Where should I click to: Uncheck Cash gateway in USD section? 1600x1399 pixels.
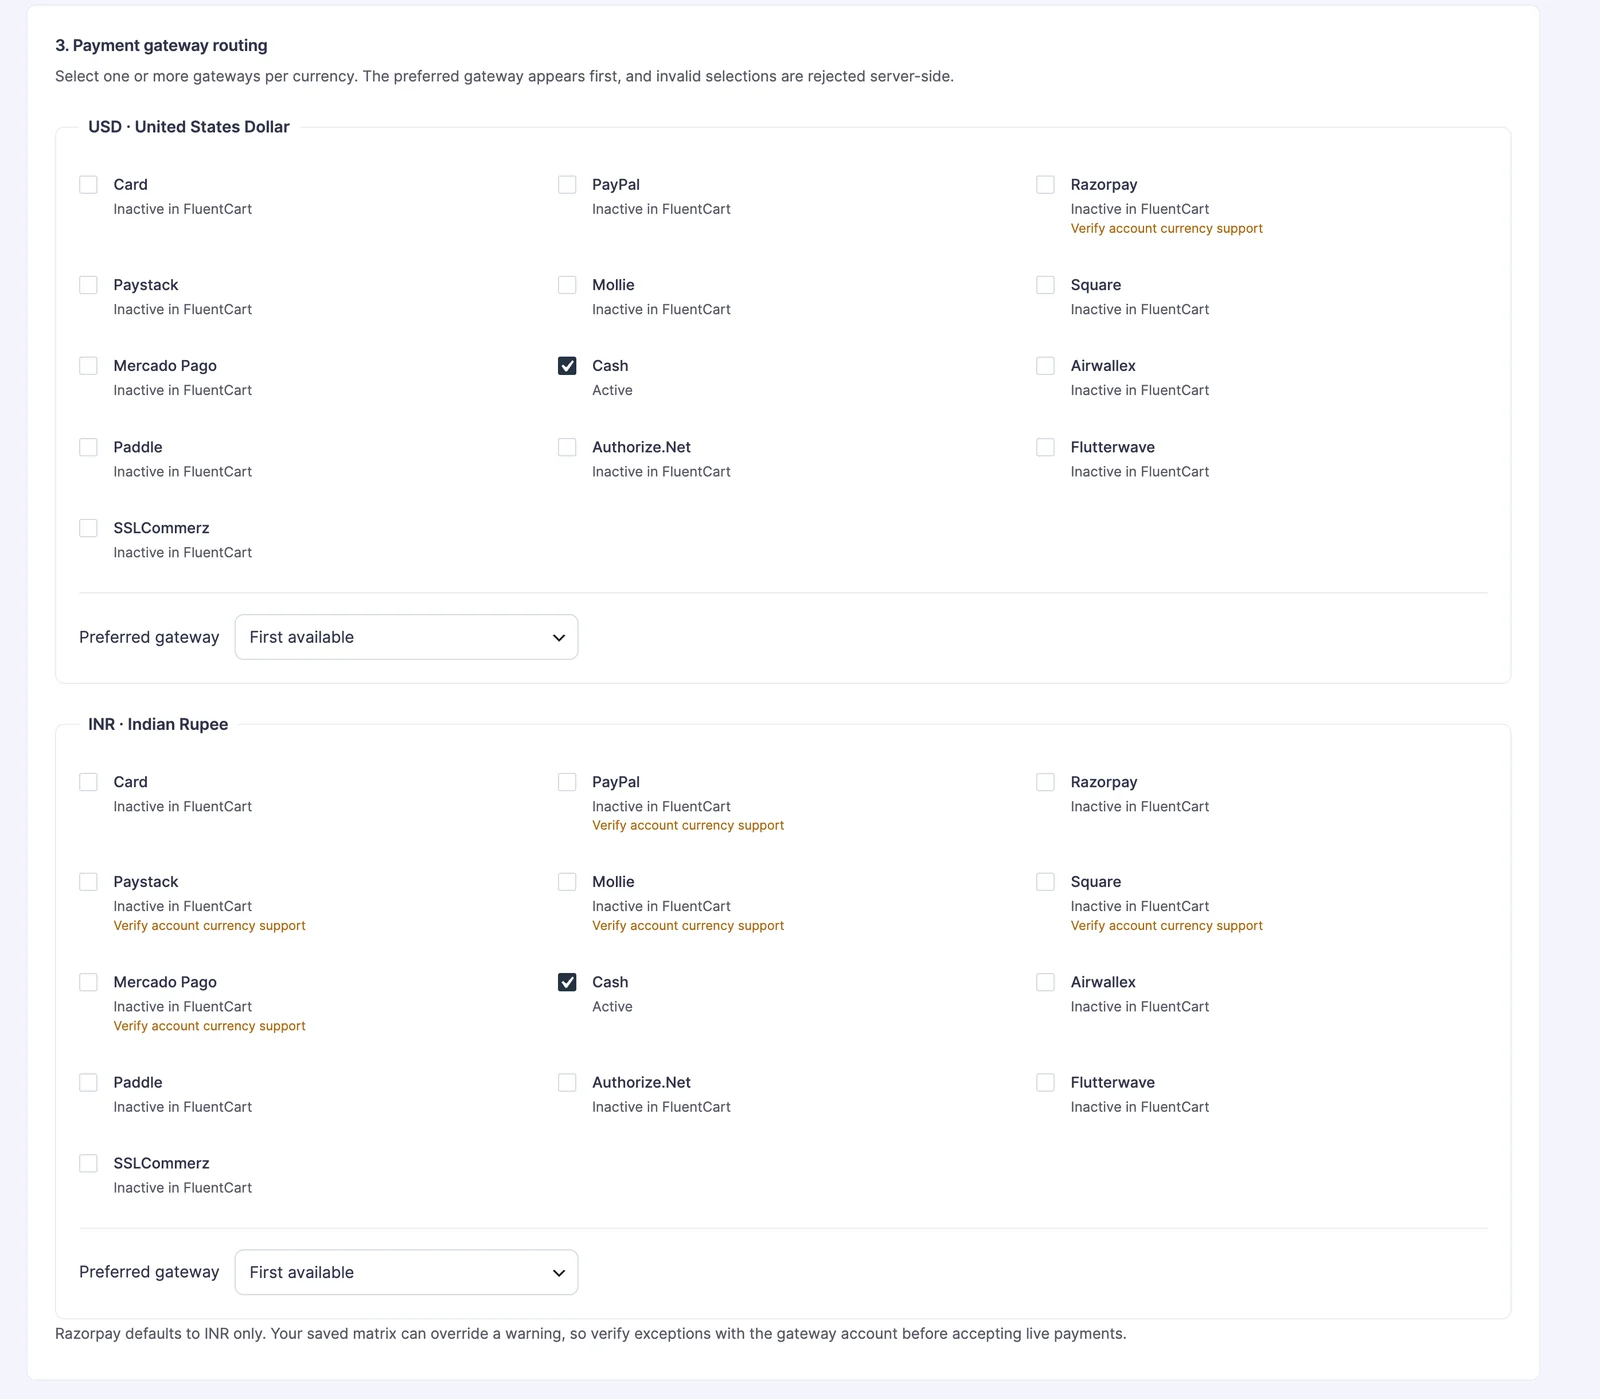coord(567,366)
